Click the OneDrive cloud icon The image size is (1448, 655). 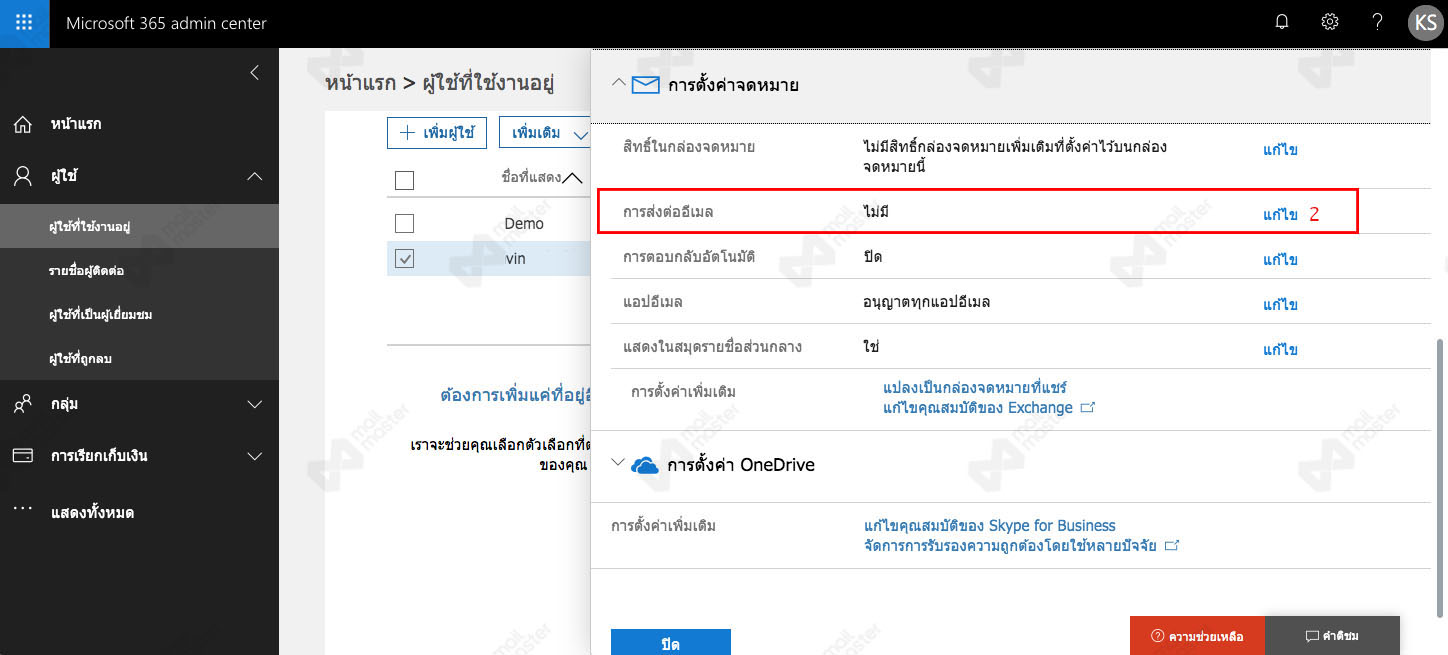pyautogui.click(x=645, y=465)
